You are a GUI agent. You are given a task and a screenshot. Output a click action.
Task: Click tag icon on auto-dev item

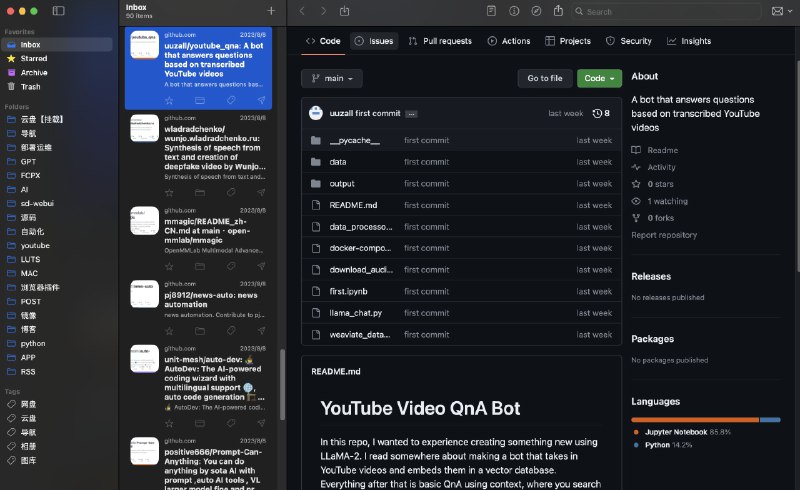pos(231,423)
